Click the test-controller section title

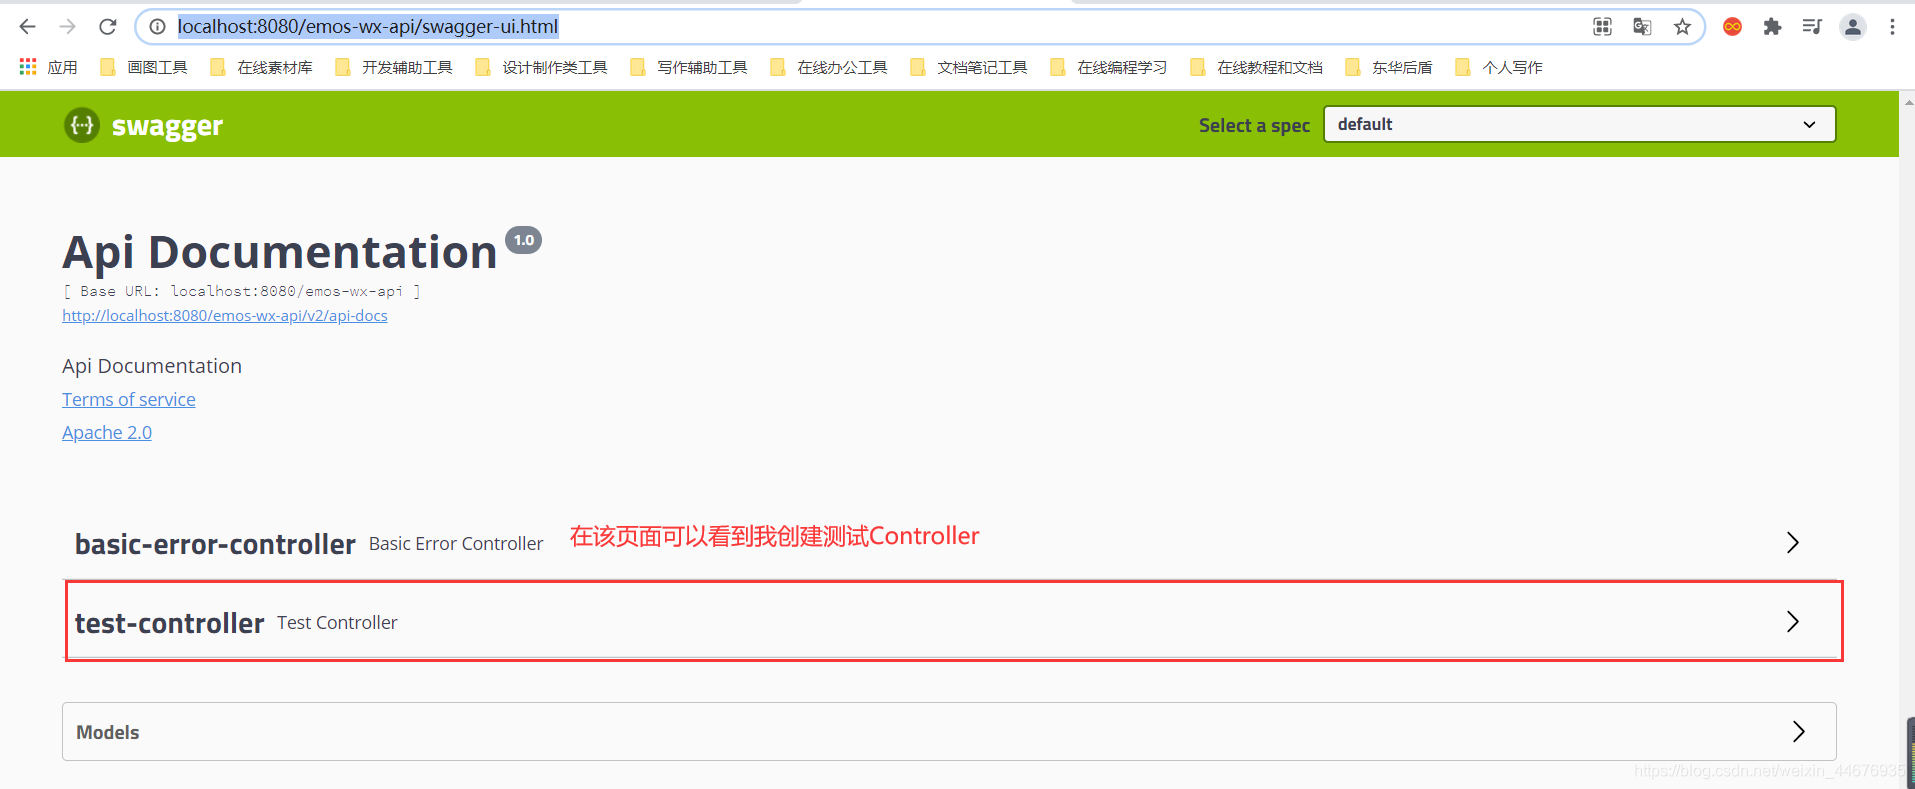click(x=170, y=623)
